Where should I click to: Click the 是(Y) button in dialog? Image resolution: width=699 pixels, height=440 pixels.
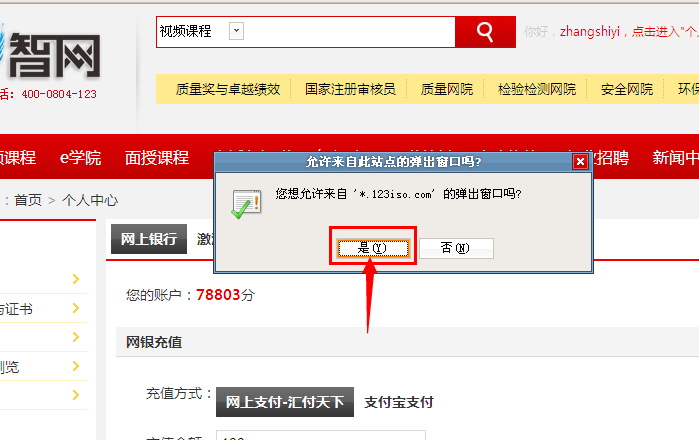point(373,248)
